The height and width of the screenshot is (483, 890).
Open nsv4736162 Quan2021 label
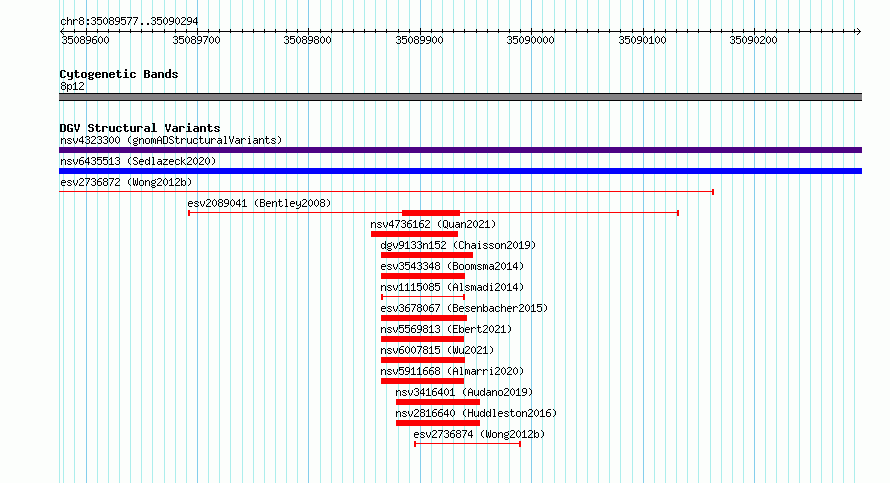433,224
